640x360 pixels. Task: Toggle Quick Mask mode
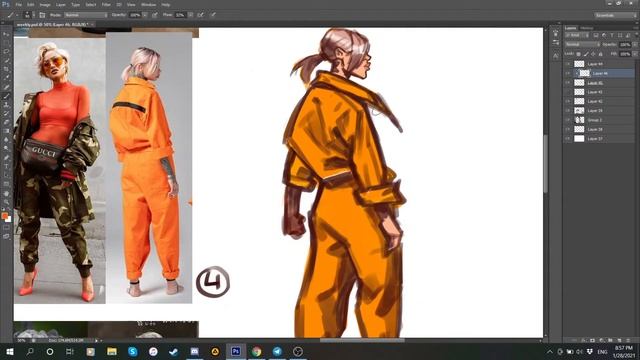(6, 228)
